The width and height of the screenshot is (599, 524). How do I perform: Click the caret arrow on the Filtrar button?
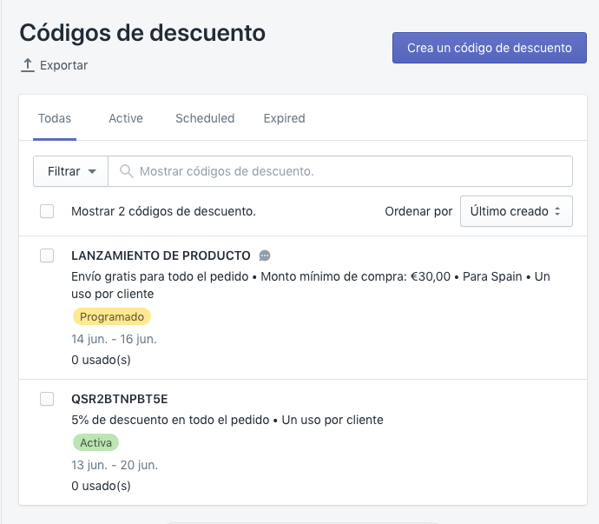click(x=92, y=171)
